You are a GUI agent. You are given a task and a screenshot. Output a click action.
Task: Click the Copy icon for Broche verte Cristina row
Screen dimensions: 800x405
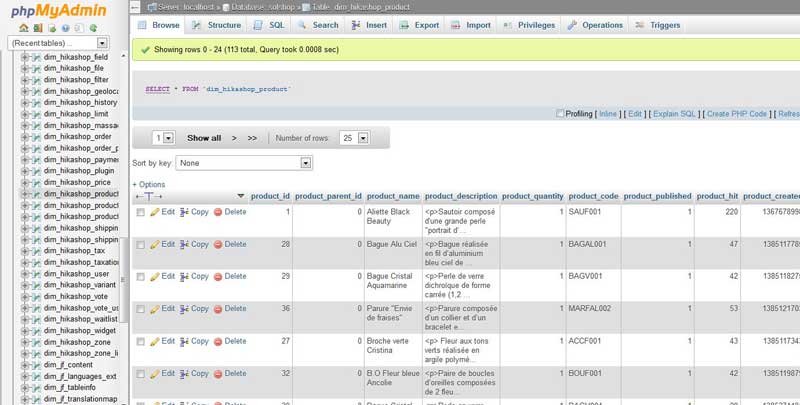tap(185, 341)
